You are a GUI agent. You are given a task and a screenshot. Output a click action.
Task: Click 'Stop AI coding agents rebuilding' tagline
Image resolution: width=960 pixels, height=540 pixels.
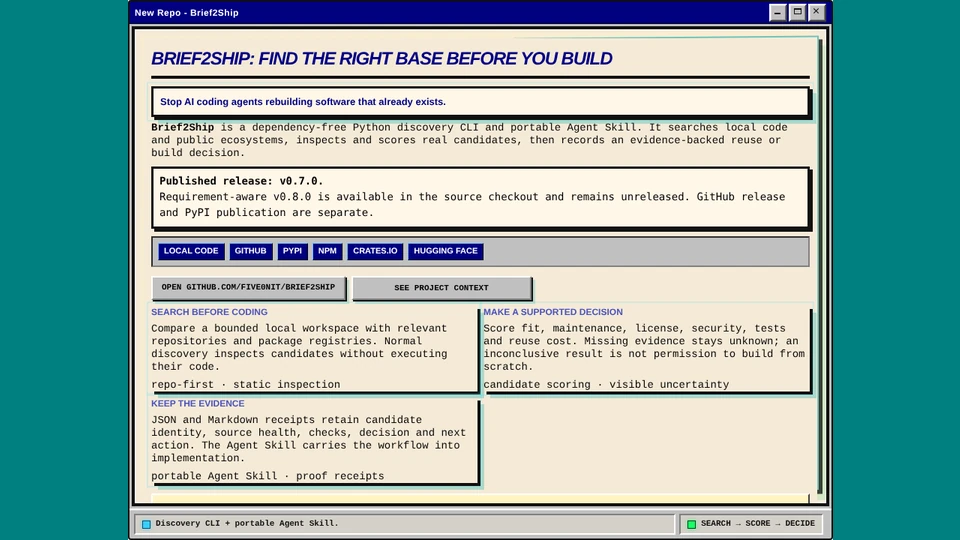(303, 102)
